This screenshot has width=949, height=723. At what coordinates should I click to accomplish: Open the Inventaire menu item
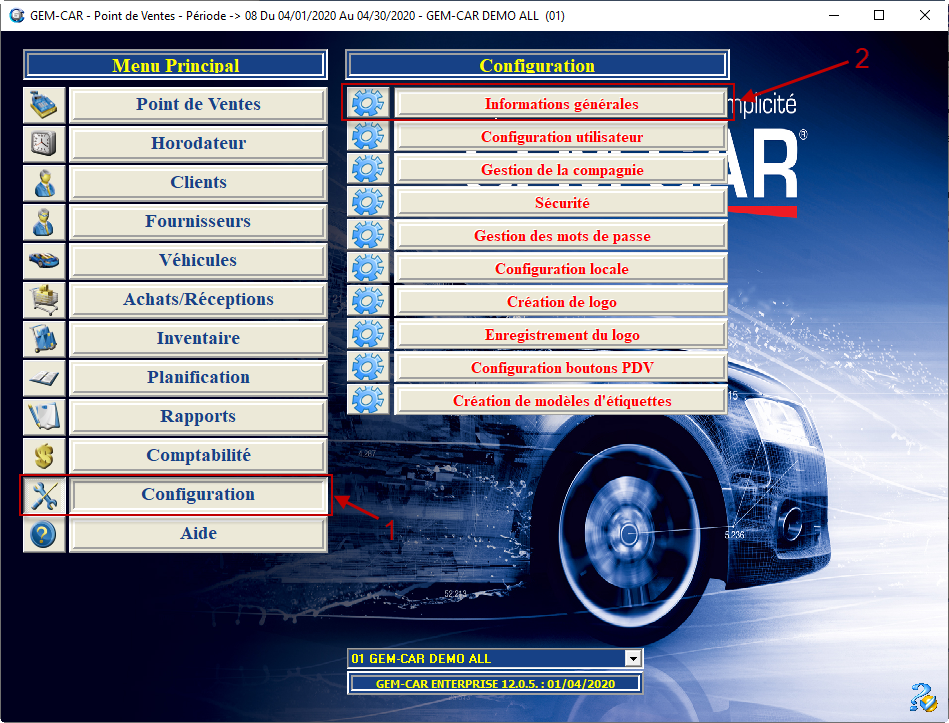pos(198,339)
